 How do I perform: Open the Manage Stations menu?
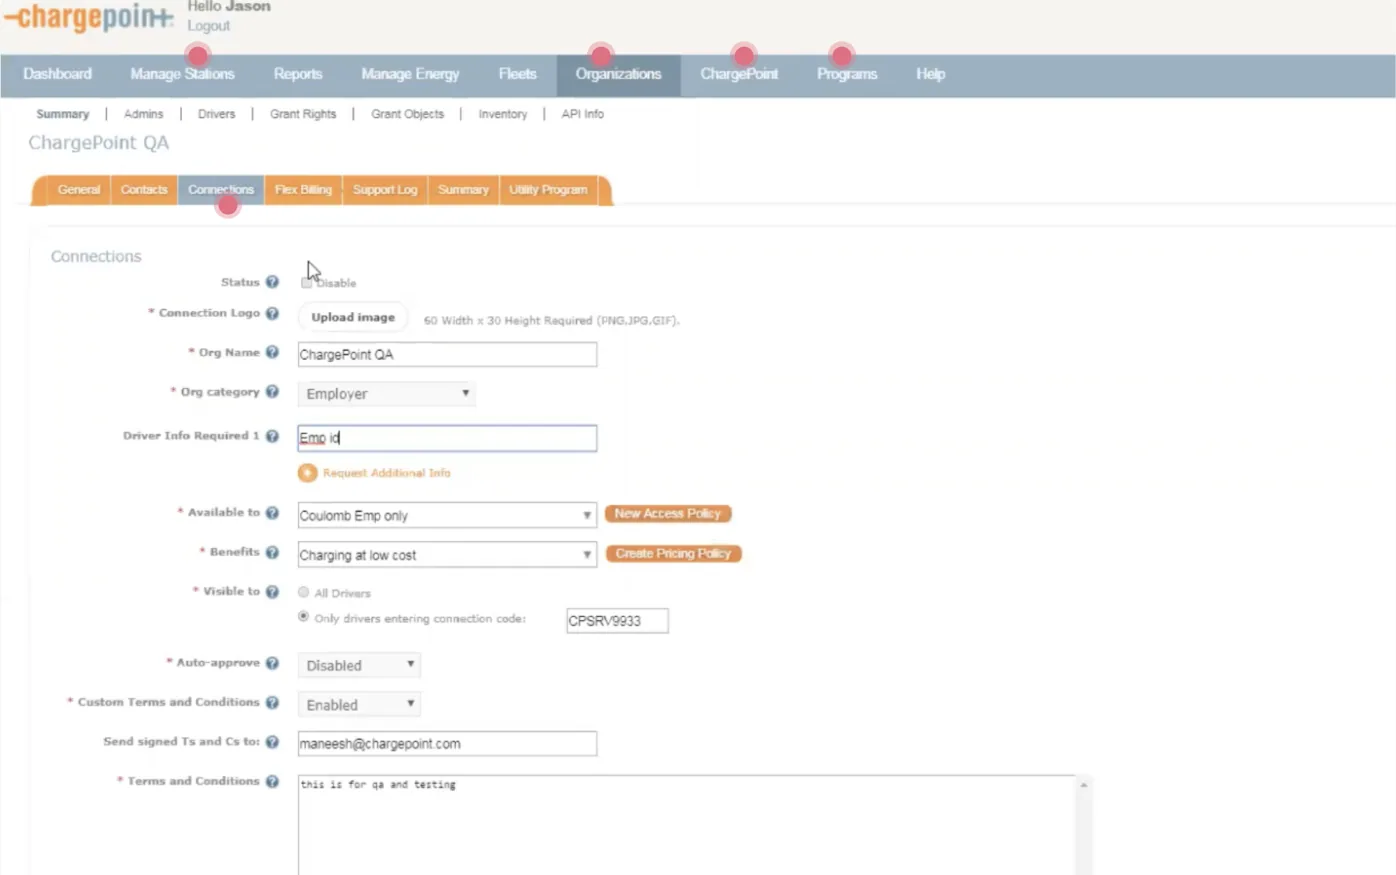pyautogui.click(x=182, y=74)
